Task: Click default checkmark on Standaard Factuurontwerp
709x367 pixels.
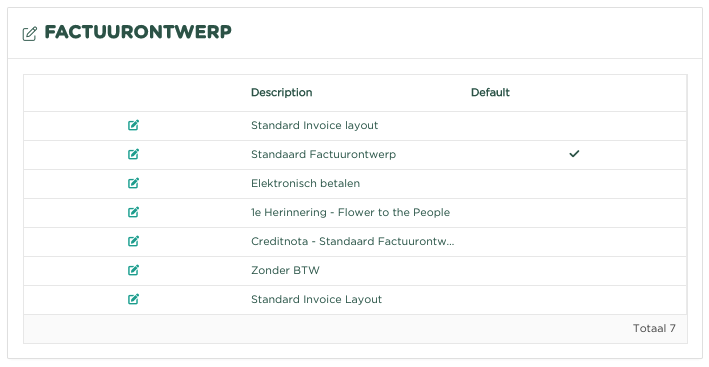Action: (x=574, y=154)
